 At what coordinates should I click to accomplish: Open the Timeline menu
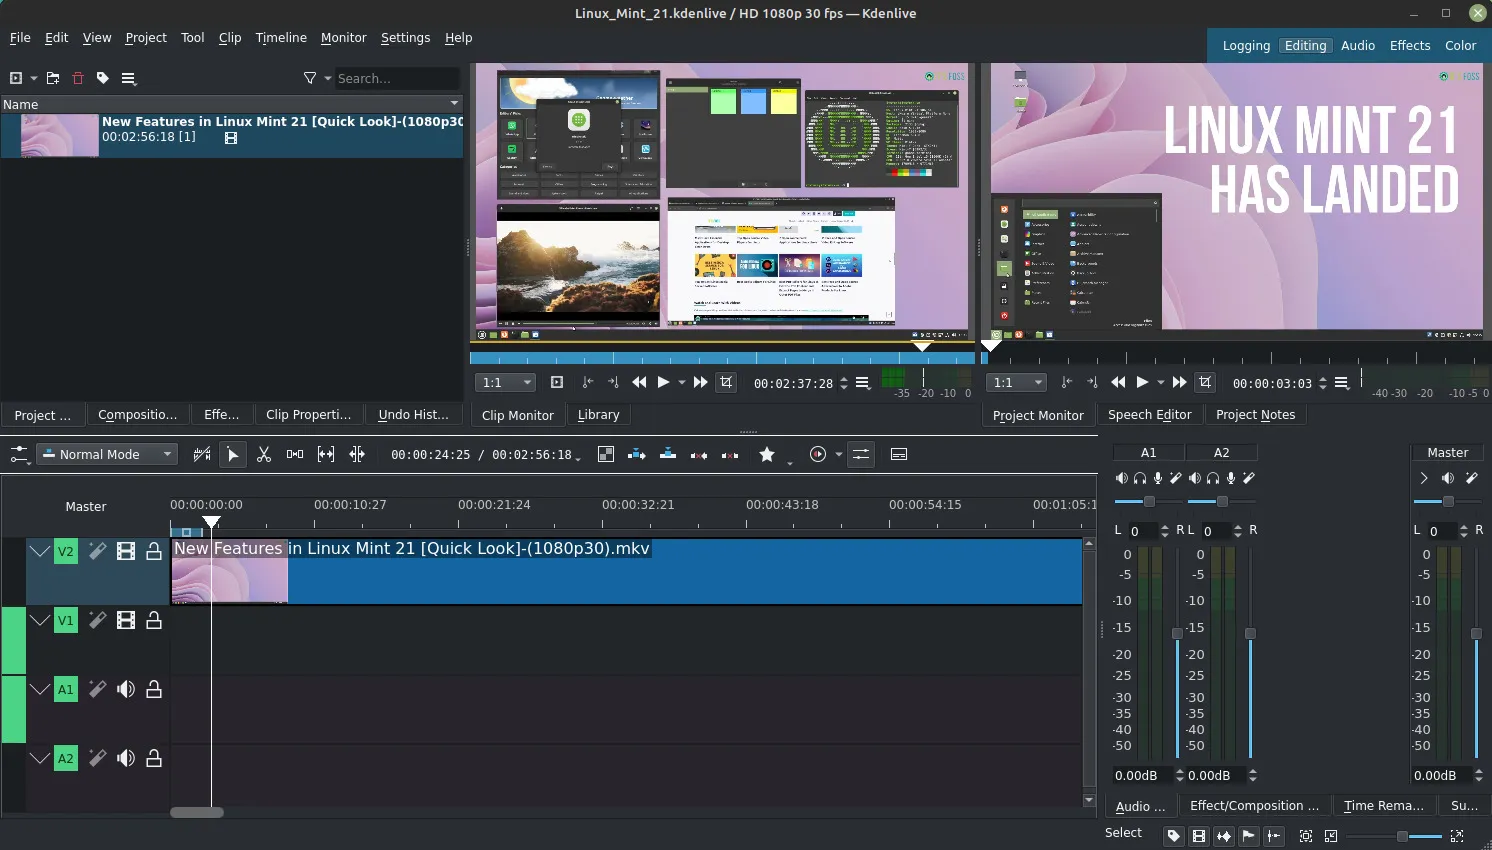point(281,38)
